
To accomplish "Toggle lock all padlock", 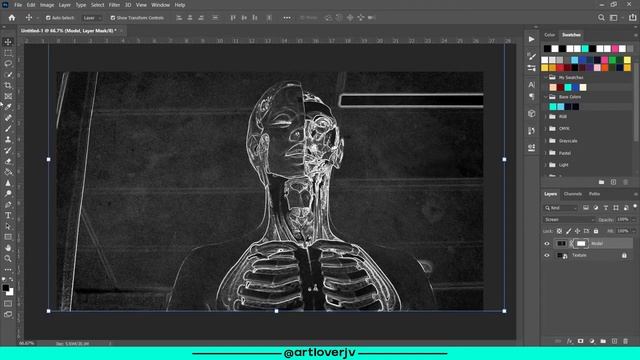I will (x=596, y=231).
